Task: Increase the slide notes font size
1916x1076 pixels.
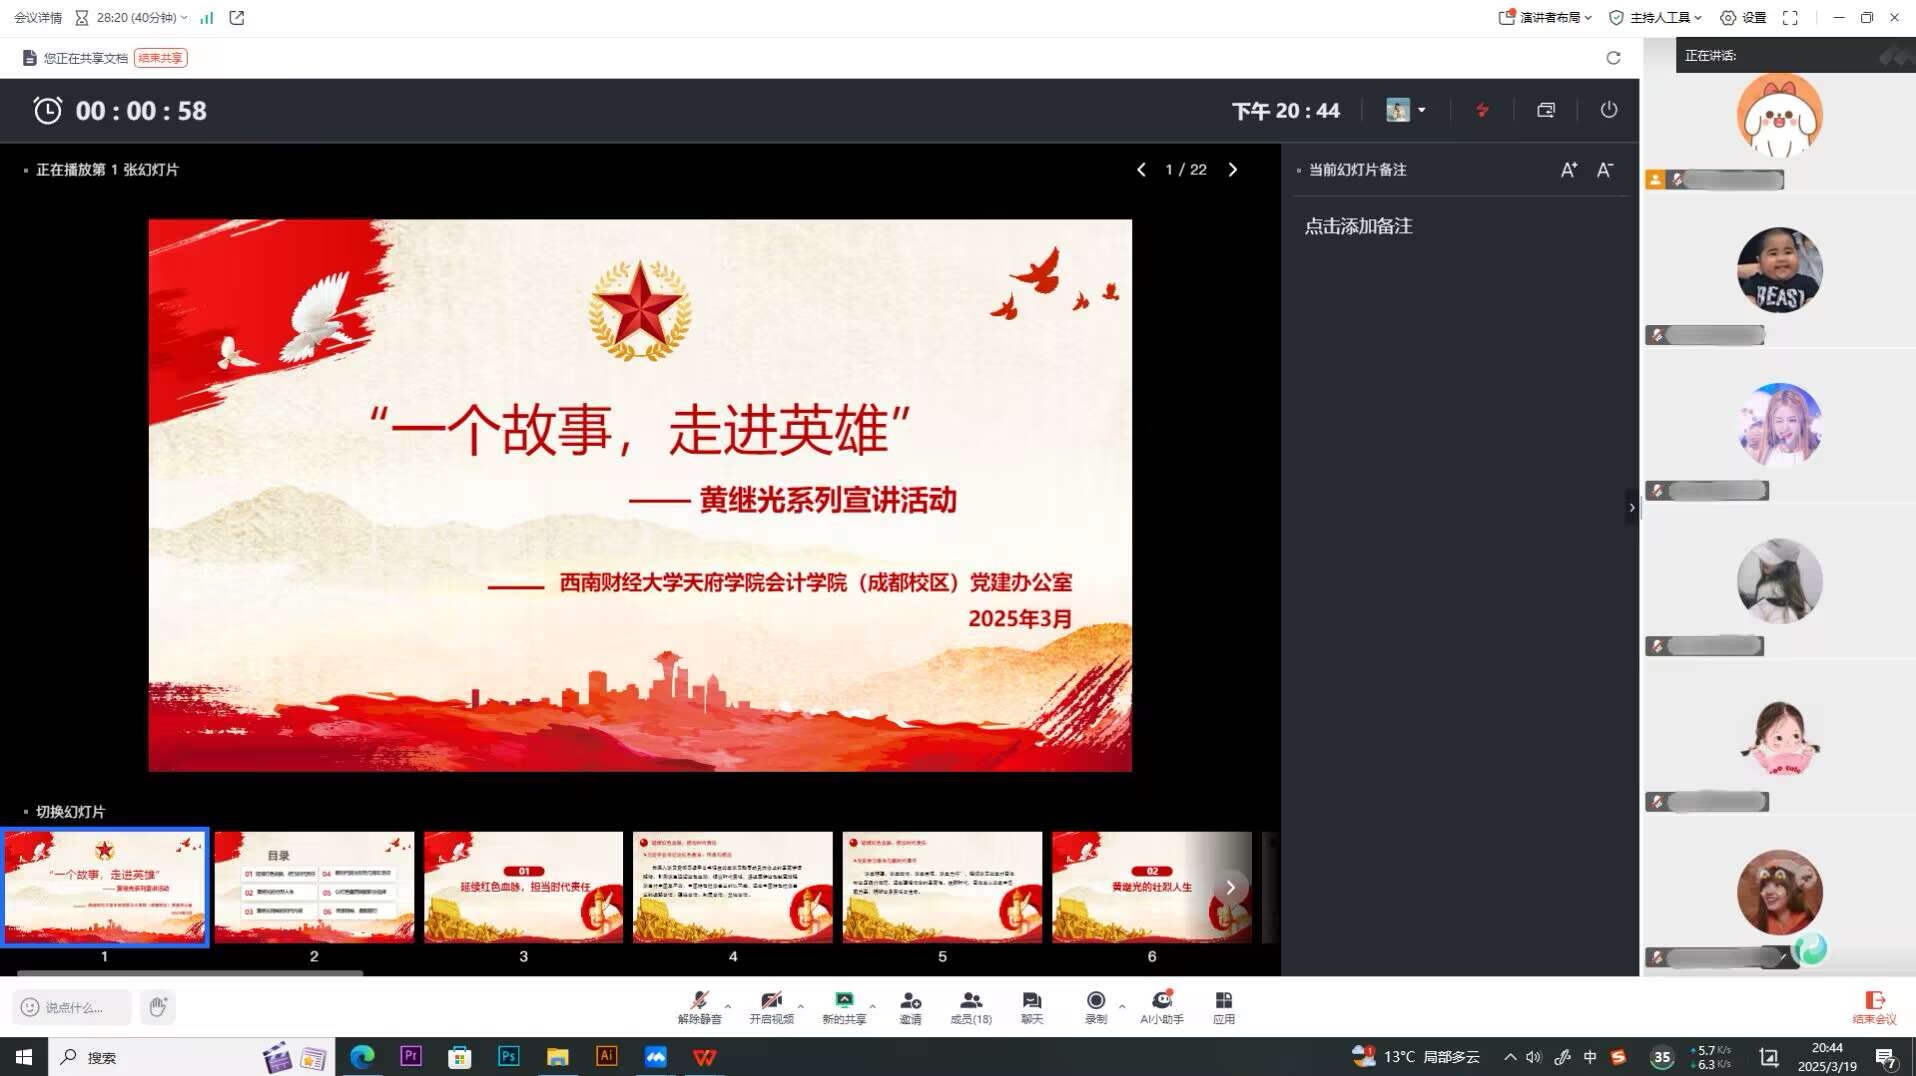Action: pos(1568,170)
